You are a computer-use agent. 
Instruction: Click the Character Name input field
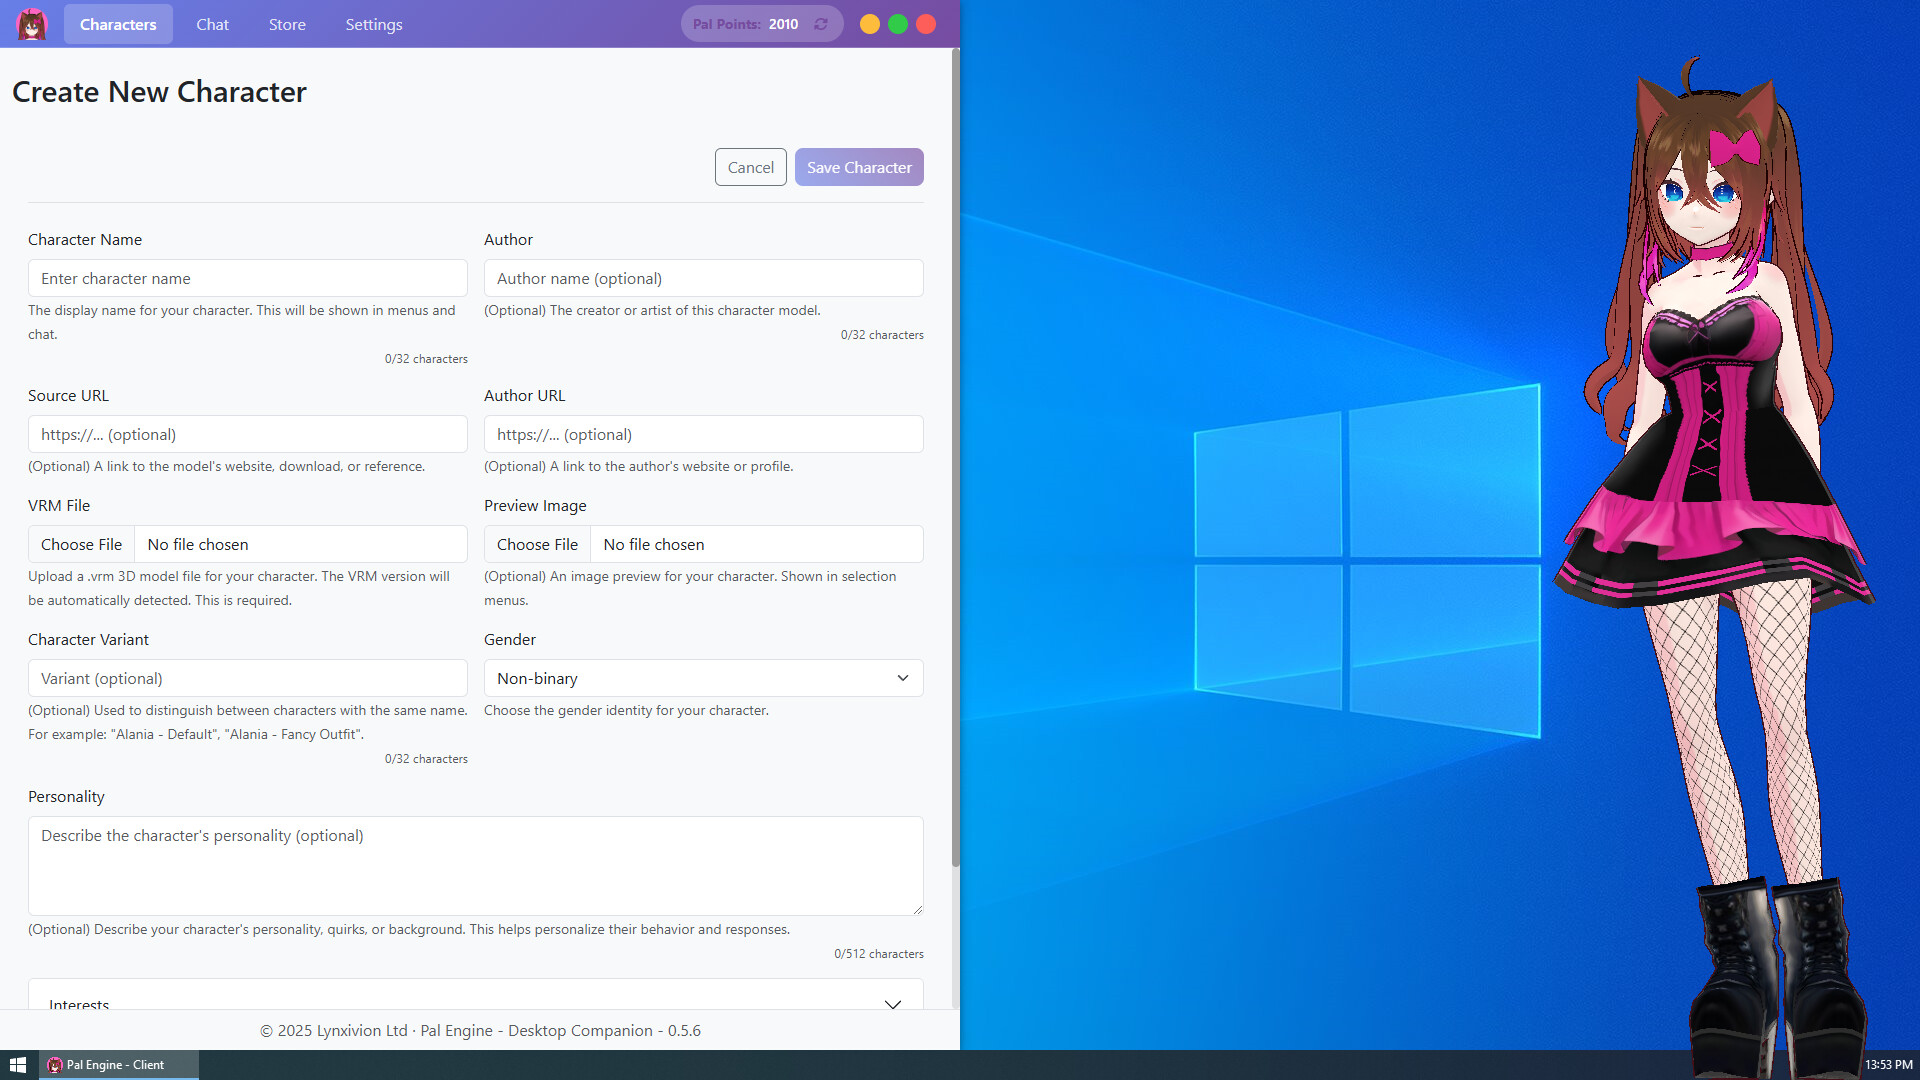click(247, 278)
